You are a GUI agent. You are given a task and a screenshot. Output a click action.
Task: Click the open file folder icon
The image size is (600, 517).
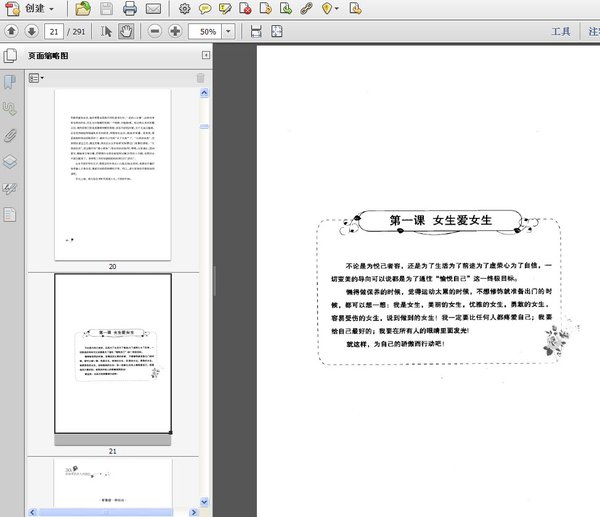coord(83,8)
